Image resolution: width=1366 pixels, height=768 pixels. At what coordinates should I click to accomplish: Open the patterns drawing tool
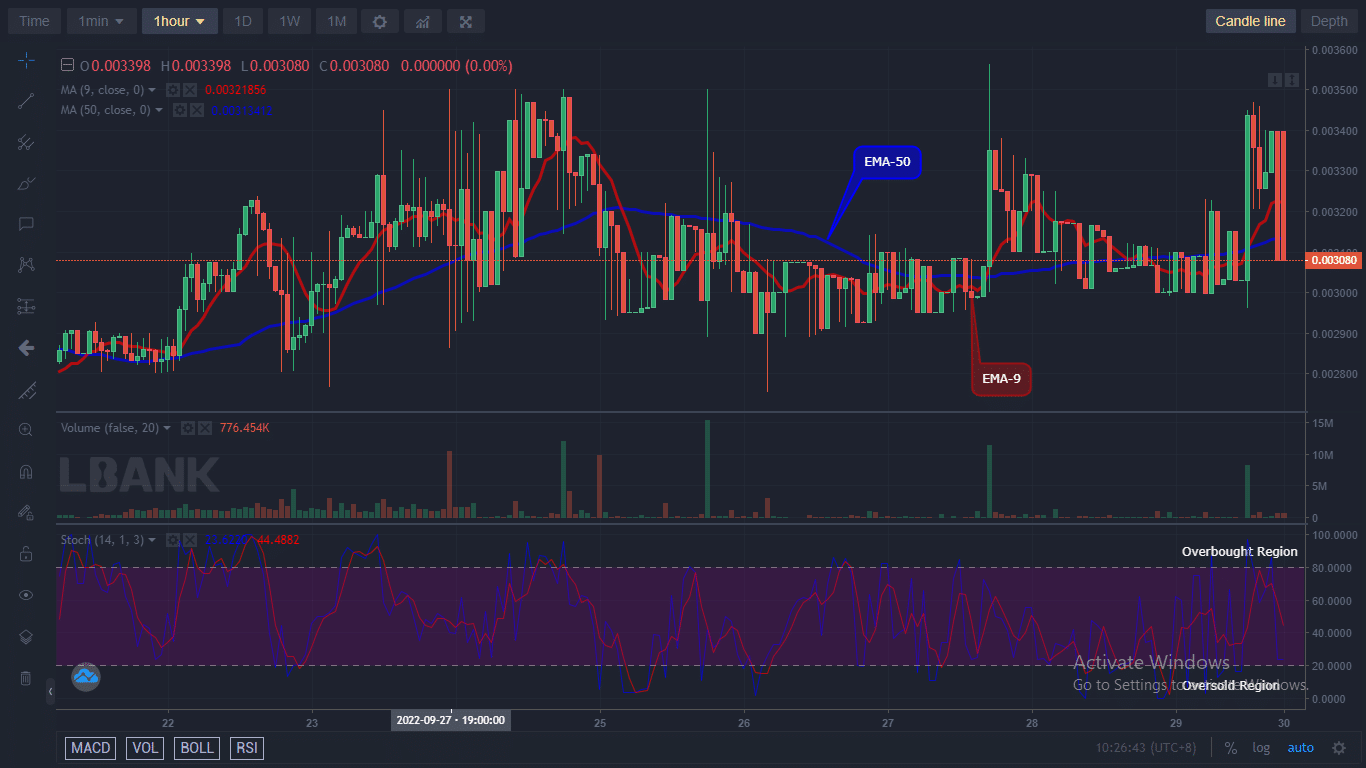(x=26, y=265)
